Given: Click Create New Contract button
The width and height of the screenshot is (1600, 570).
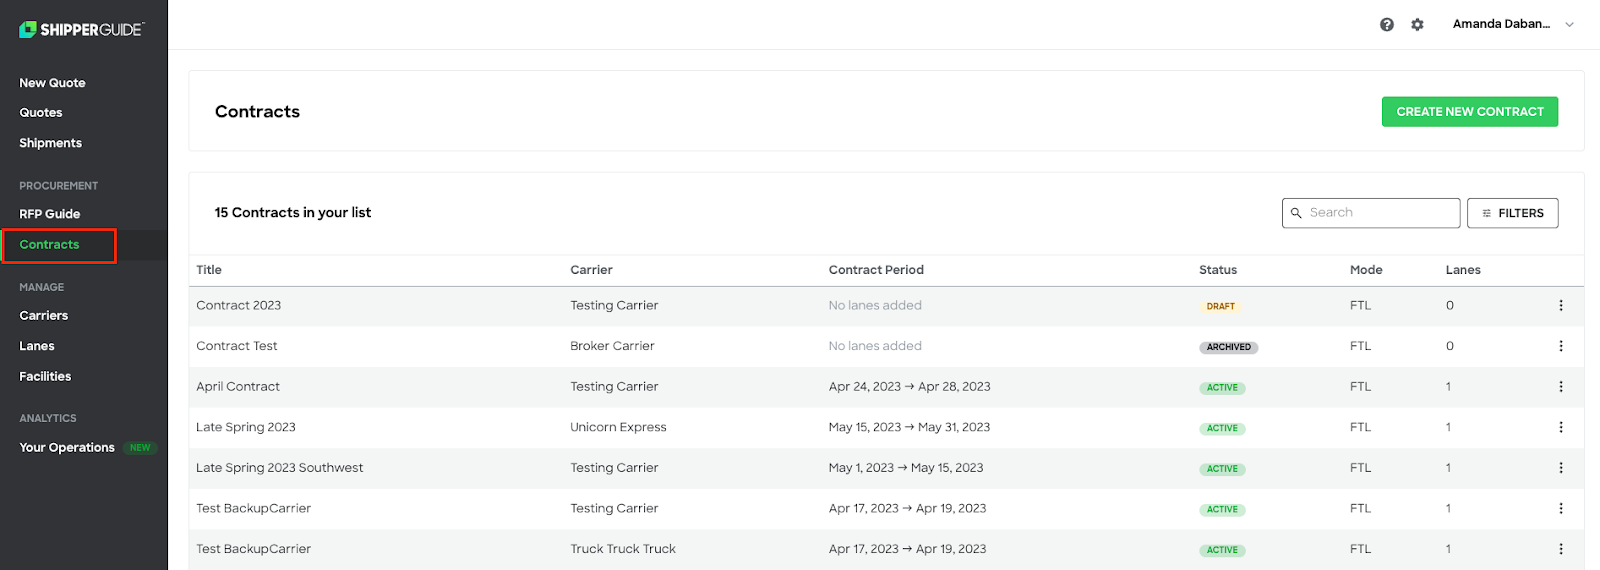Looking at the screenshot, I should (x=1470, y=112).
